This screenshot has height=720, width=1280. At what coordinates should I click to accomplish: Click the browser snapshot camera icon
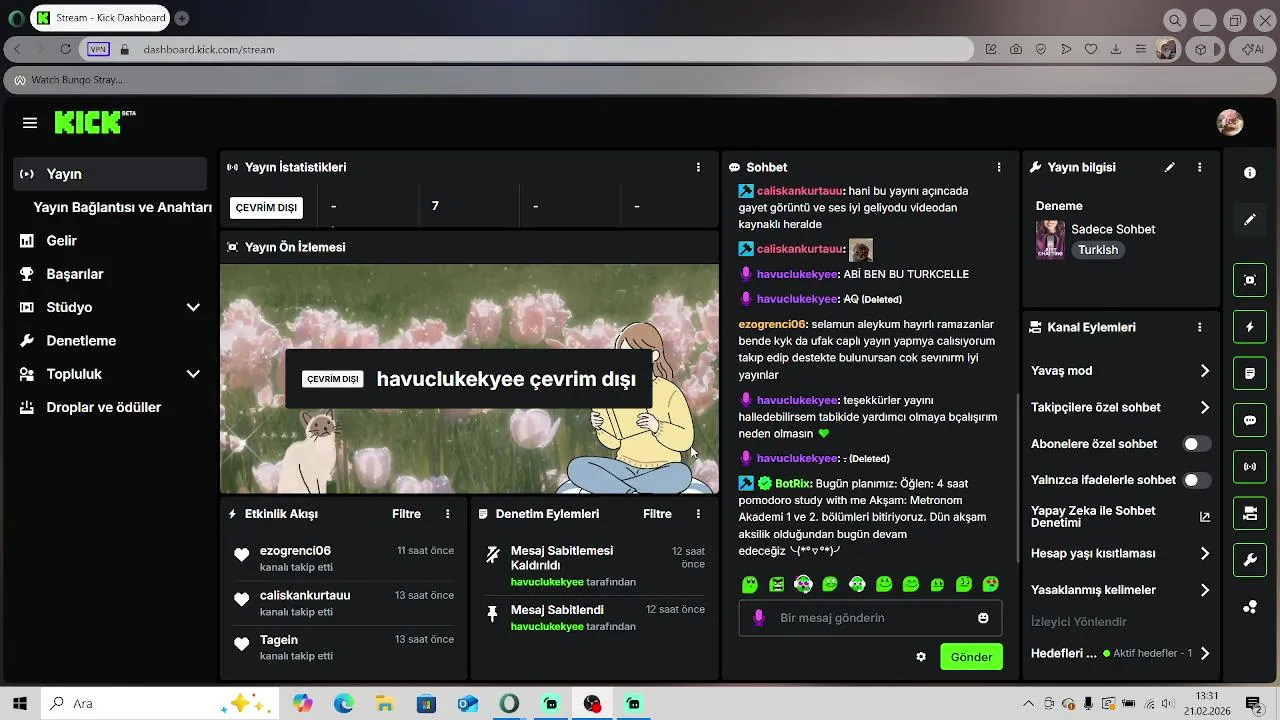1016,49
